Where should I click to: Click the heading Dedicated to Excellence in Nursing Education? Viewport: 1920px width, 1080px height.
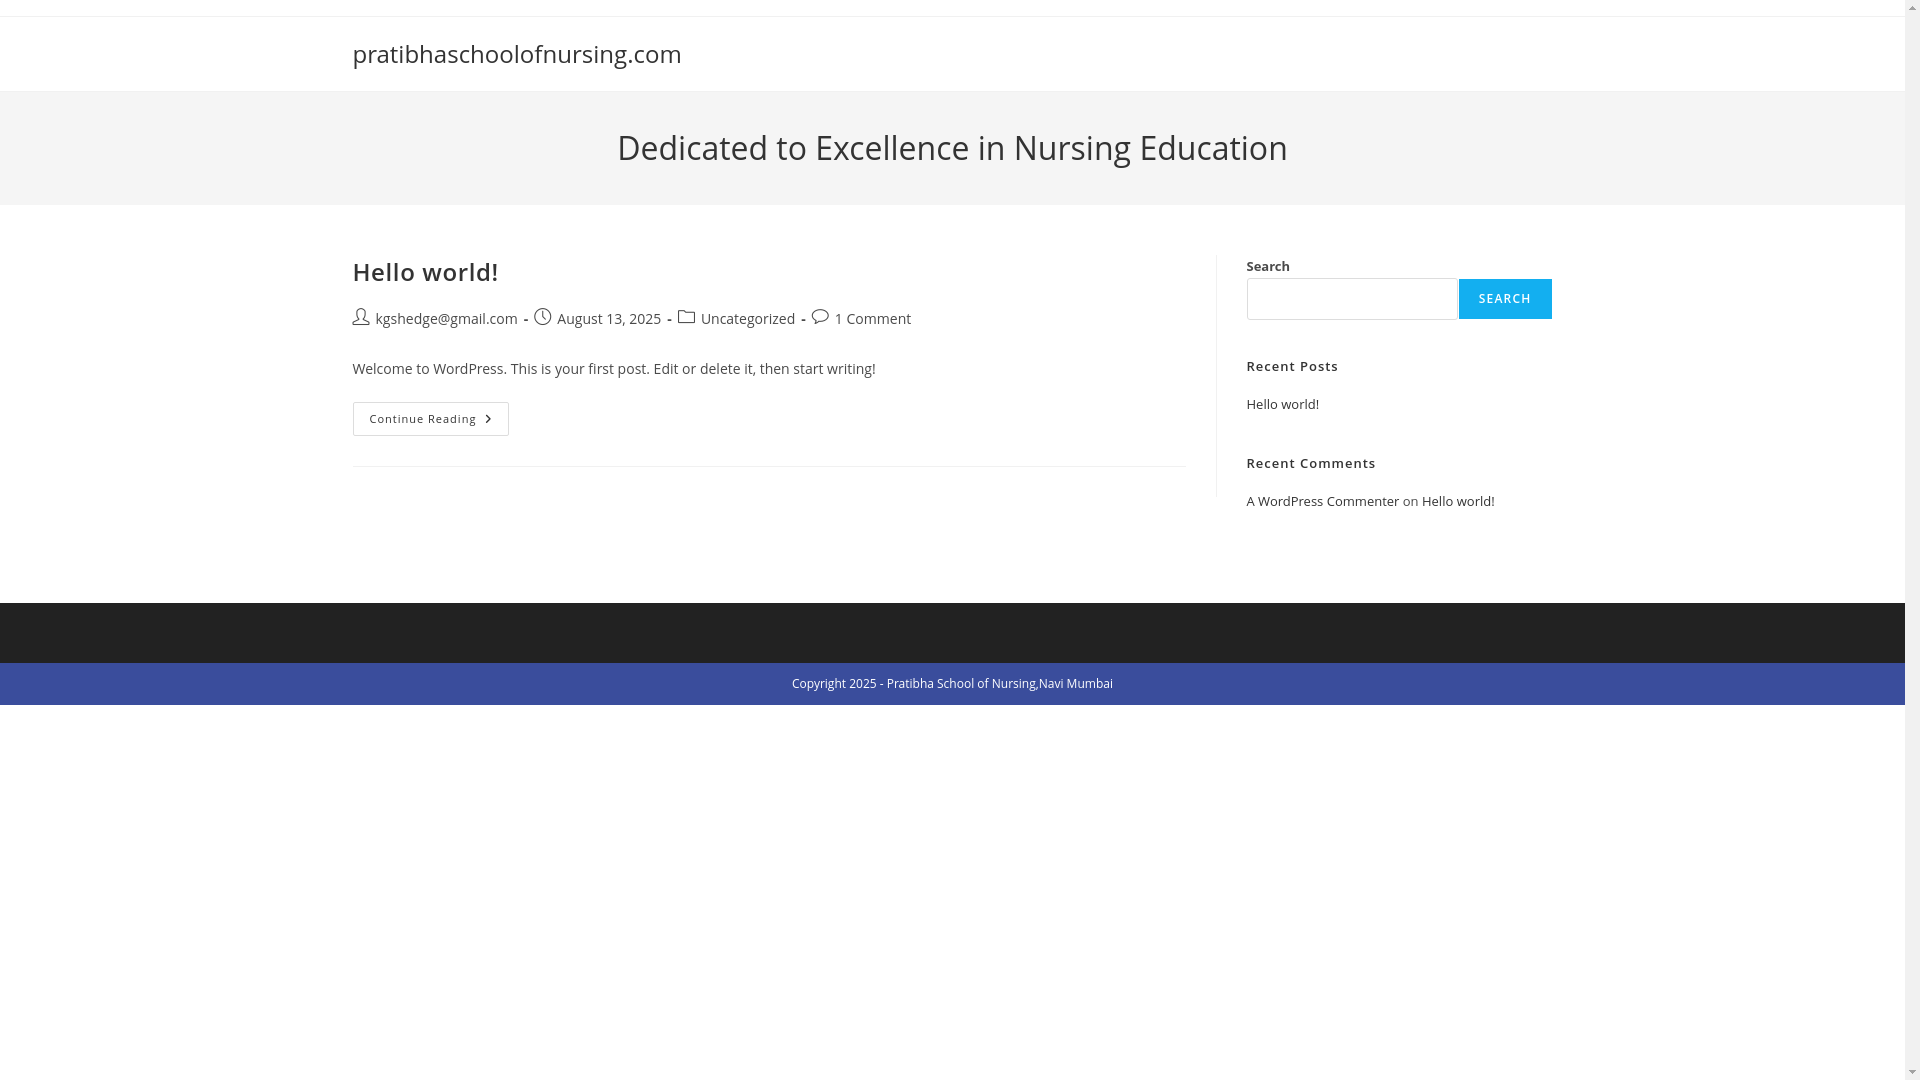(x=952, y=148)
